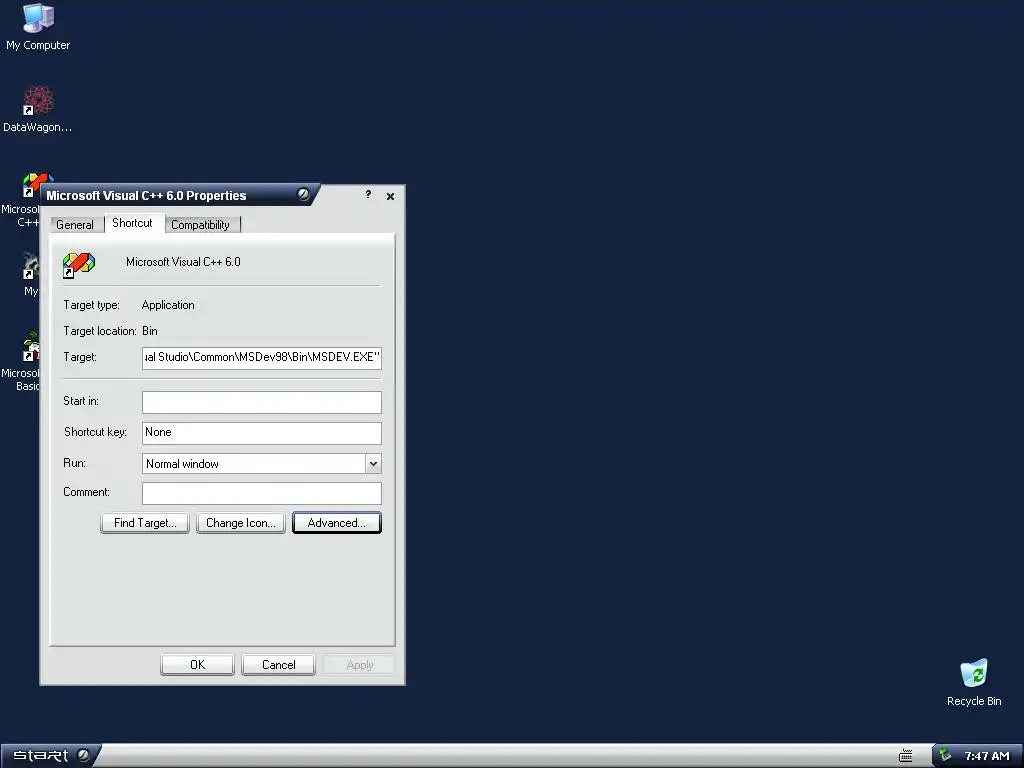Click the Change Icon button
The height and width of the screenshot is (768, 1024).
(x=241, y=522)
